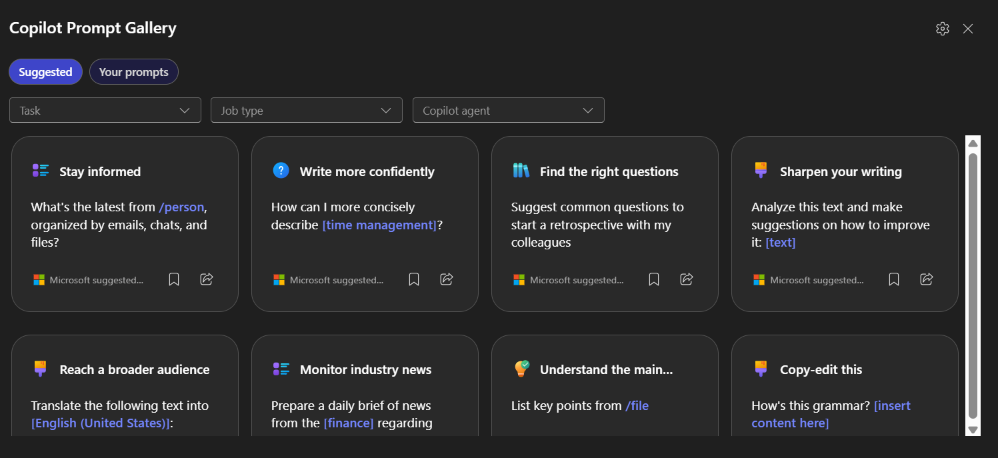This screenshot has width=998, height=458.
Task: Click the vertical scrollbar thumb
Action: 973,285
